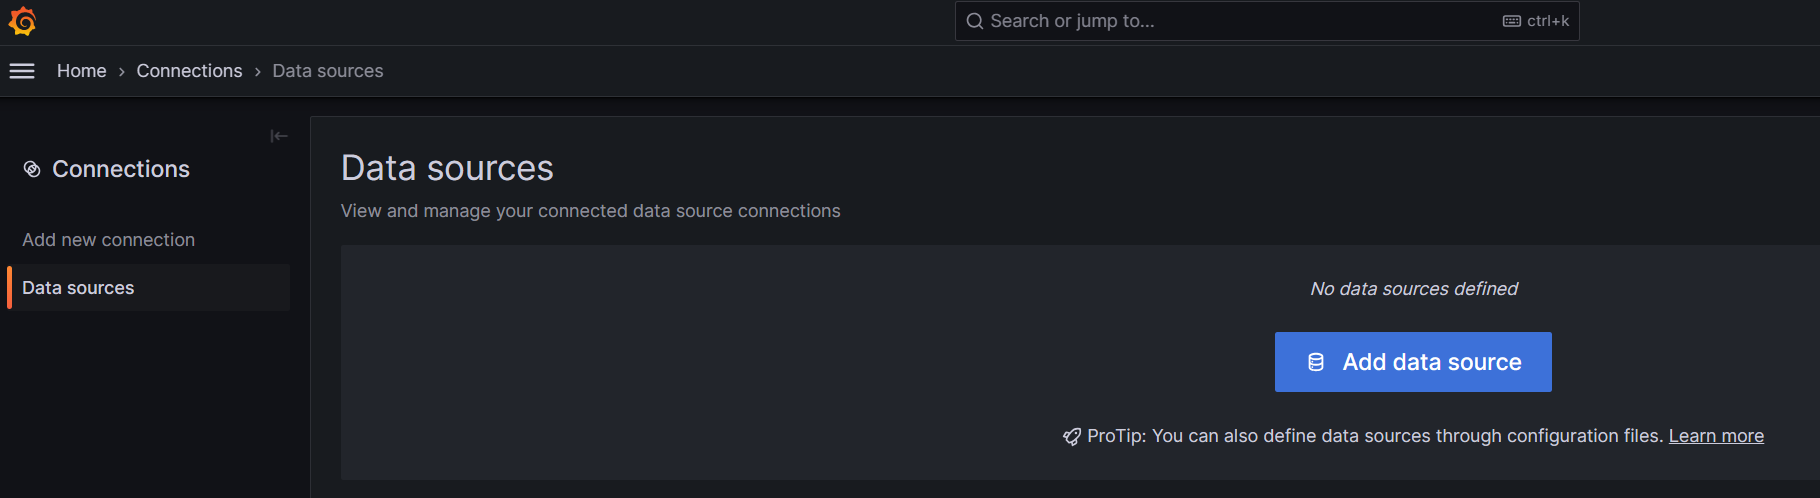This screenshot has width=1820, height=498.
Task: Focus the Search or jump to field
Action: (1200, 21)
